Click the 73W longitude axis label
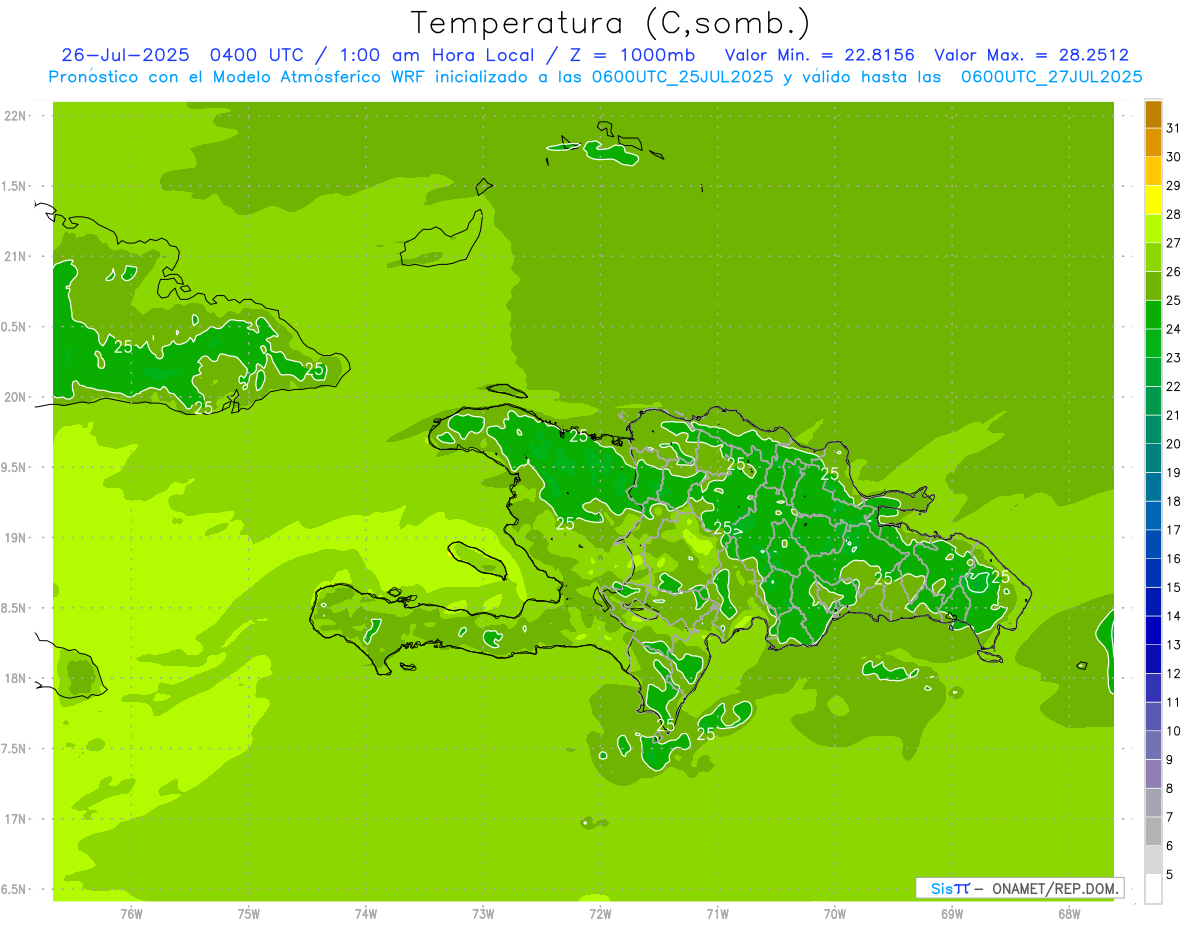The width and height of the screenshot is (1200, 927). (483, 913)
